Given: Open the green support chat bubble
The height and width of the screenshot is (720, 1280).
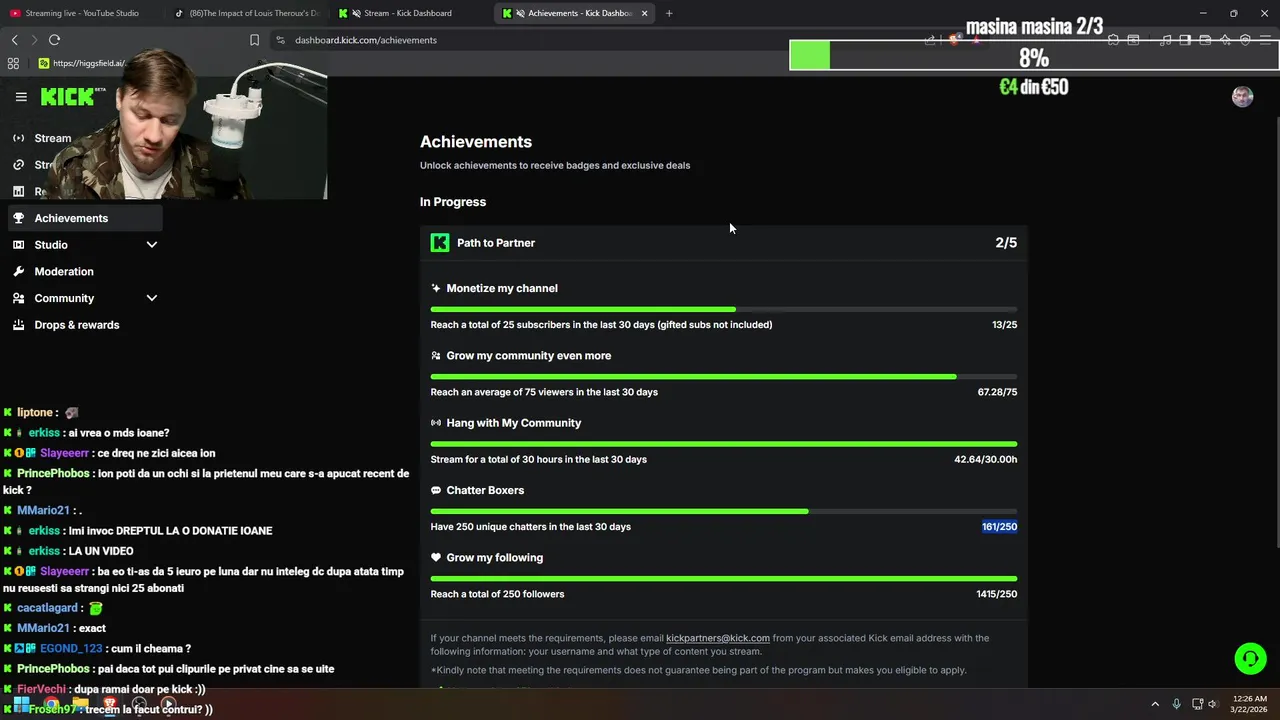Looking at the screenshot, I should (x=1250, y=658).
